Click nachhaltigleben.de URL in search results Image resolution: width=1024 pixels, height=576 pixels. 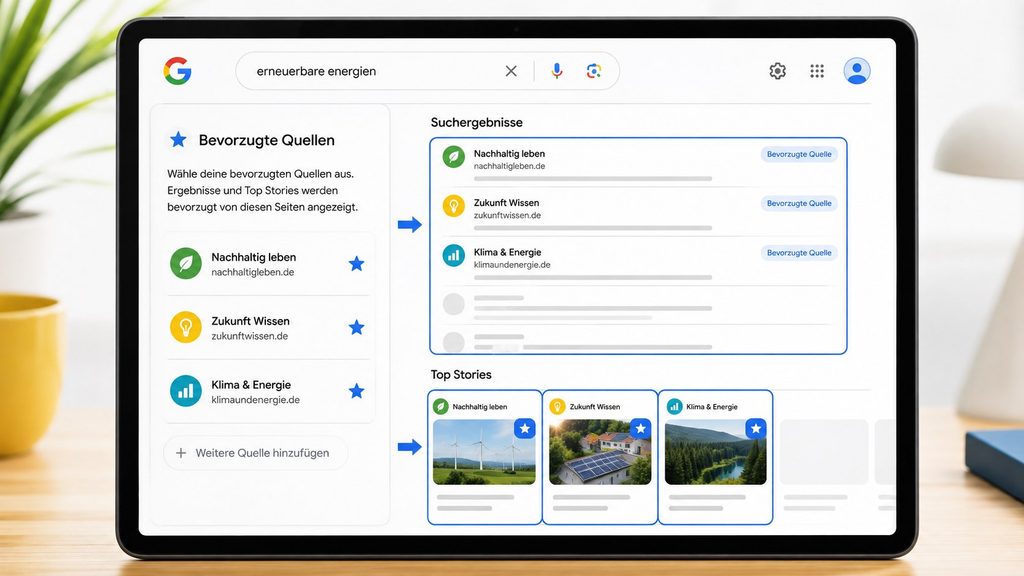click(x=509, y=166)
